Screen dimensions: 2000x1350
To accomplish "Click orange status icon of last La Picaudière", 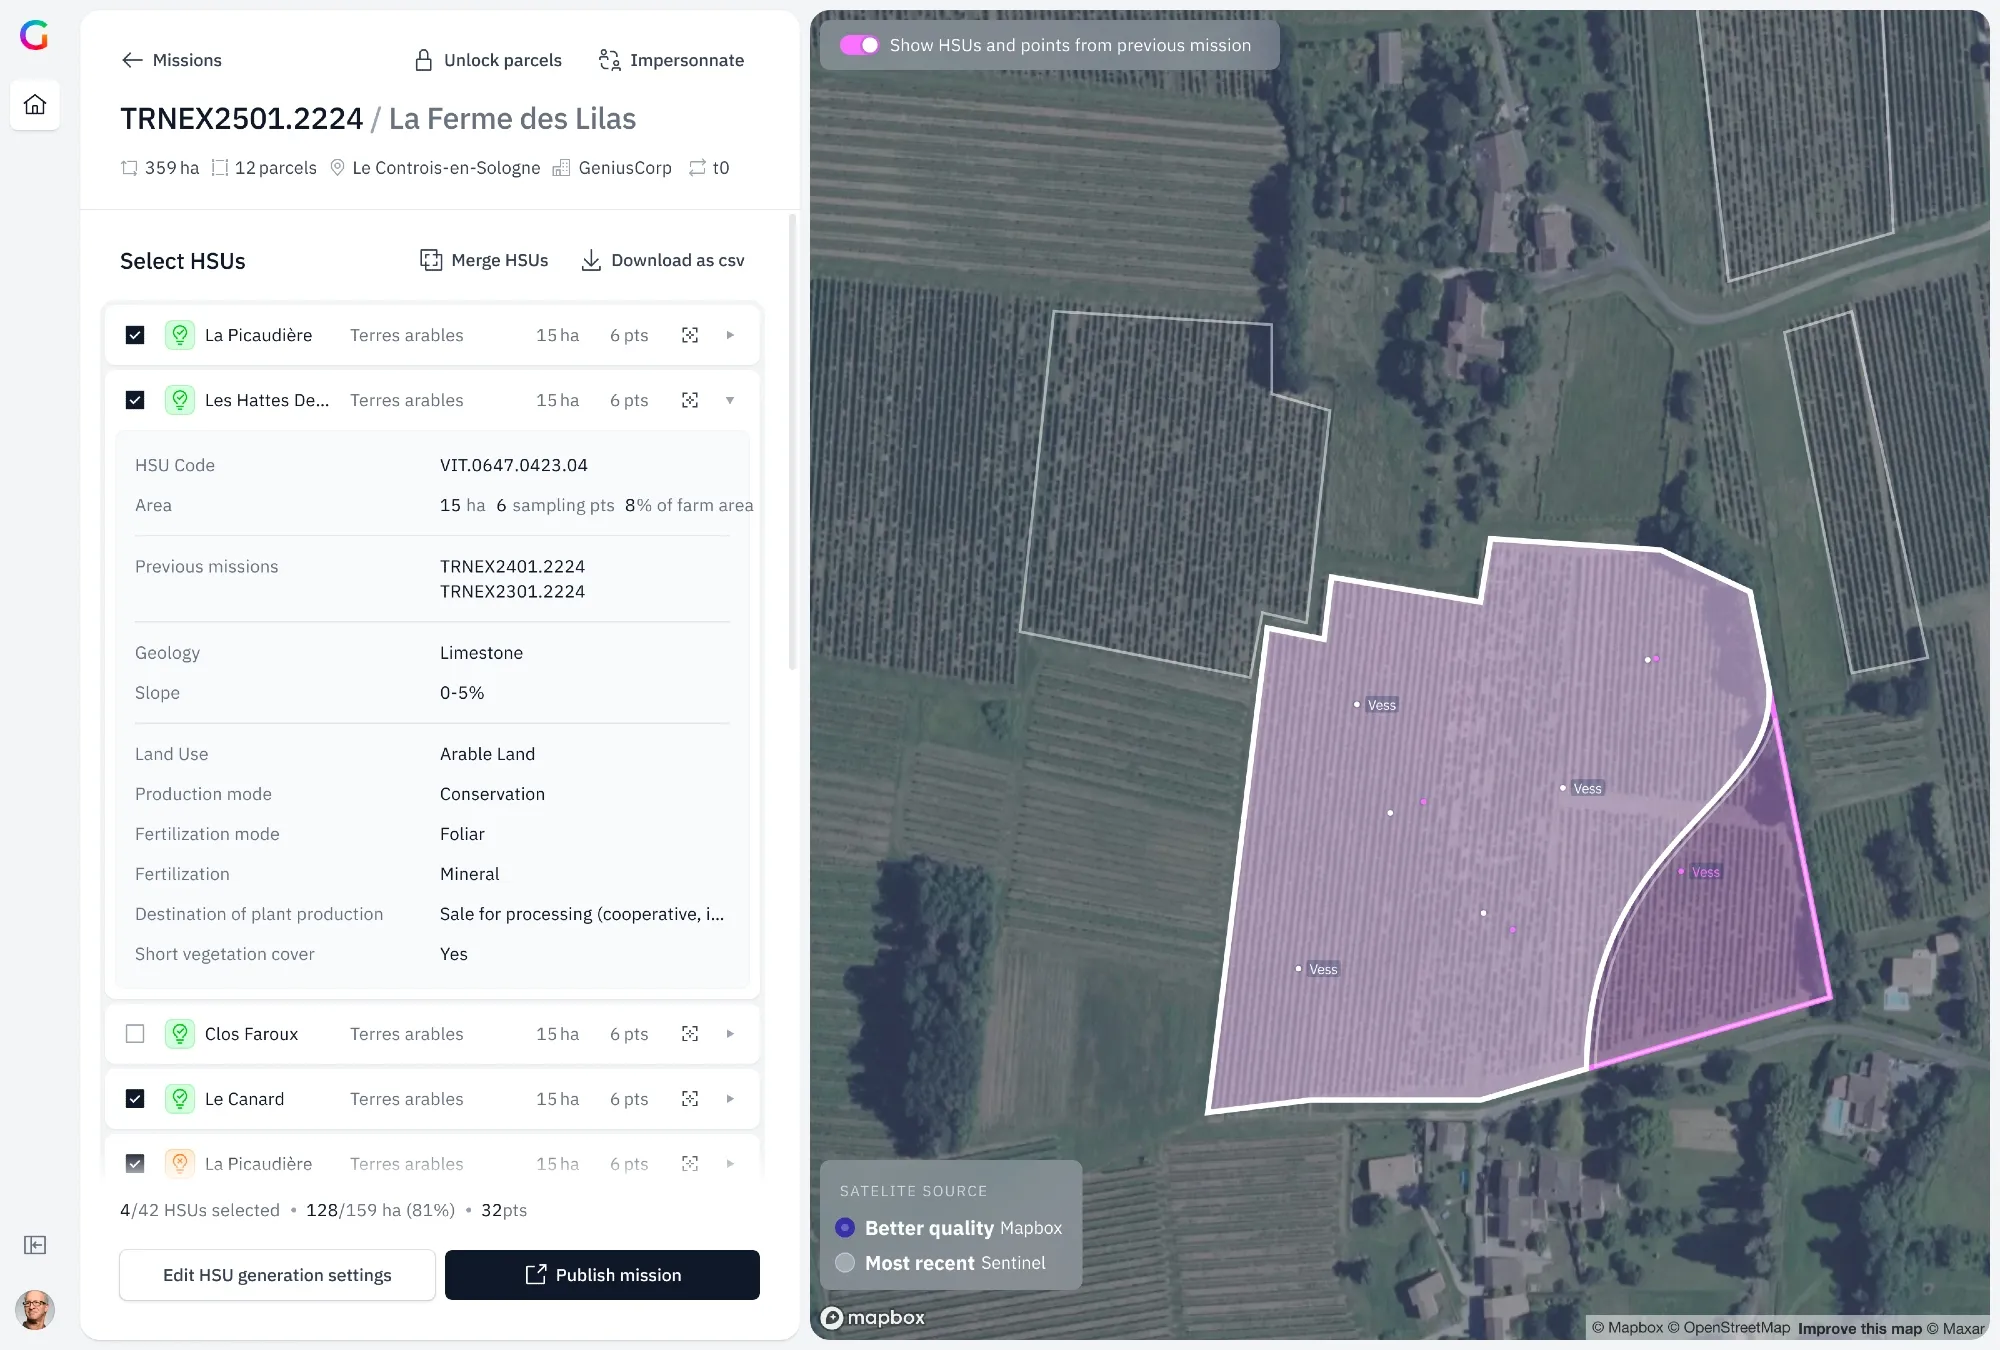I will coord(180,1163).
